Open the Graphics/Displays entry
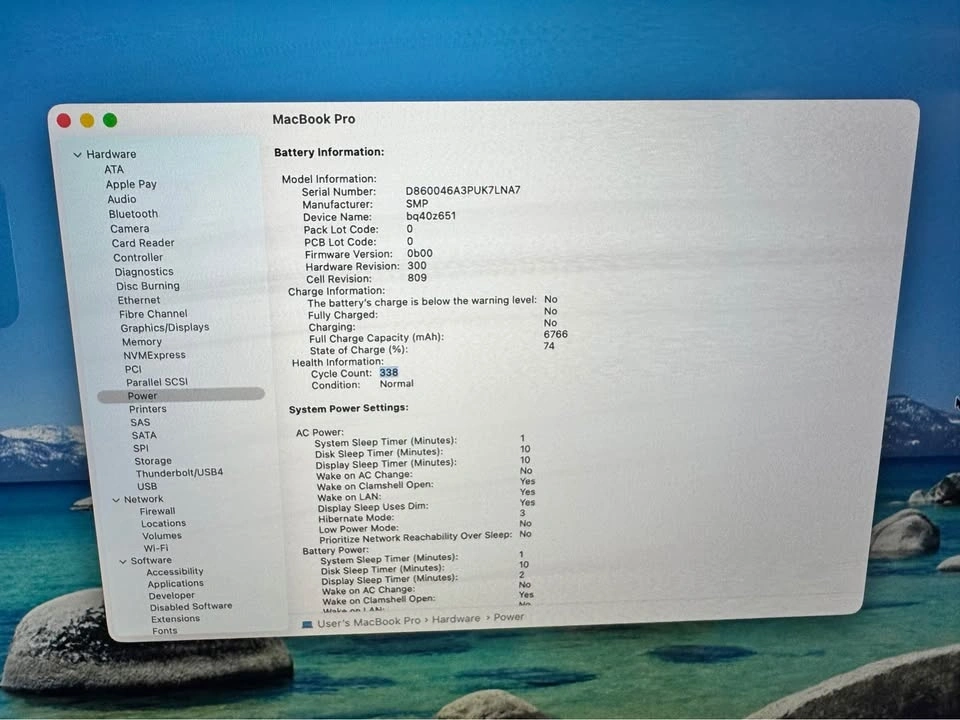This screenshot has width=960, height=720. [x=165, y=328]
